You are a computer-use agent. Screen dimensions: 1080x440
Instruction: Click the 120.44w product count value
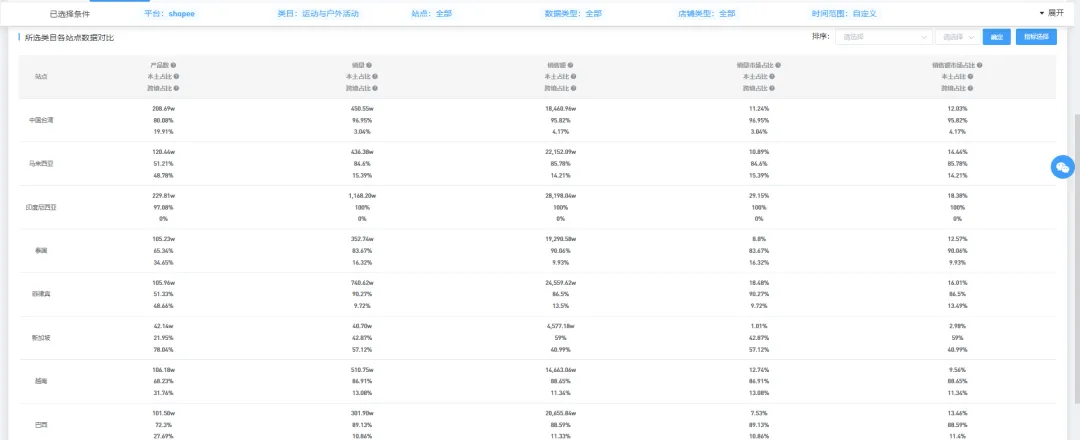pos(164,151)
